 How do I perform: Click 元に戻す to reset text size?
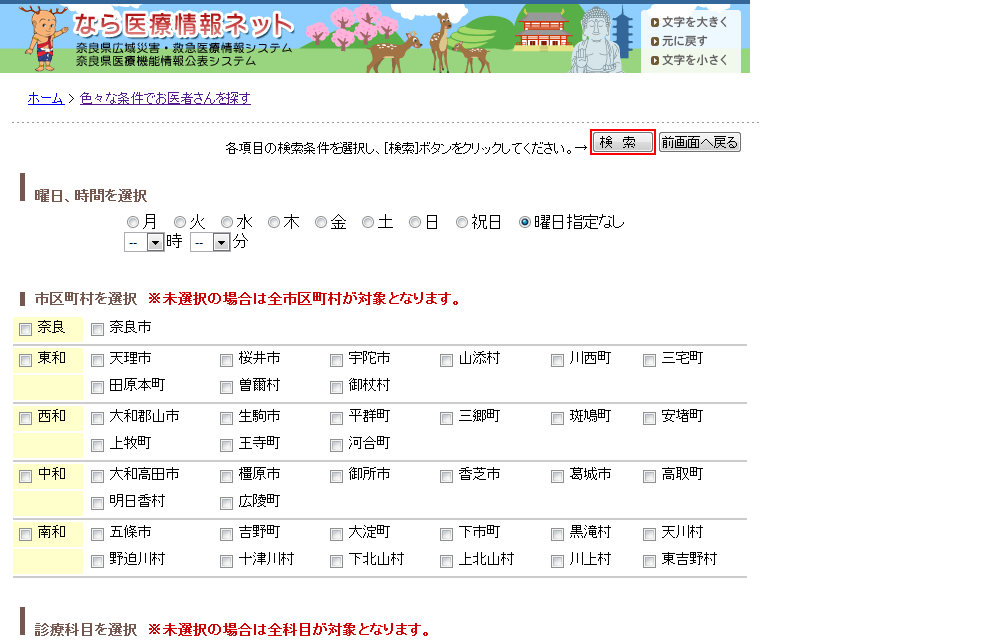coord(679,41)
